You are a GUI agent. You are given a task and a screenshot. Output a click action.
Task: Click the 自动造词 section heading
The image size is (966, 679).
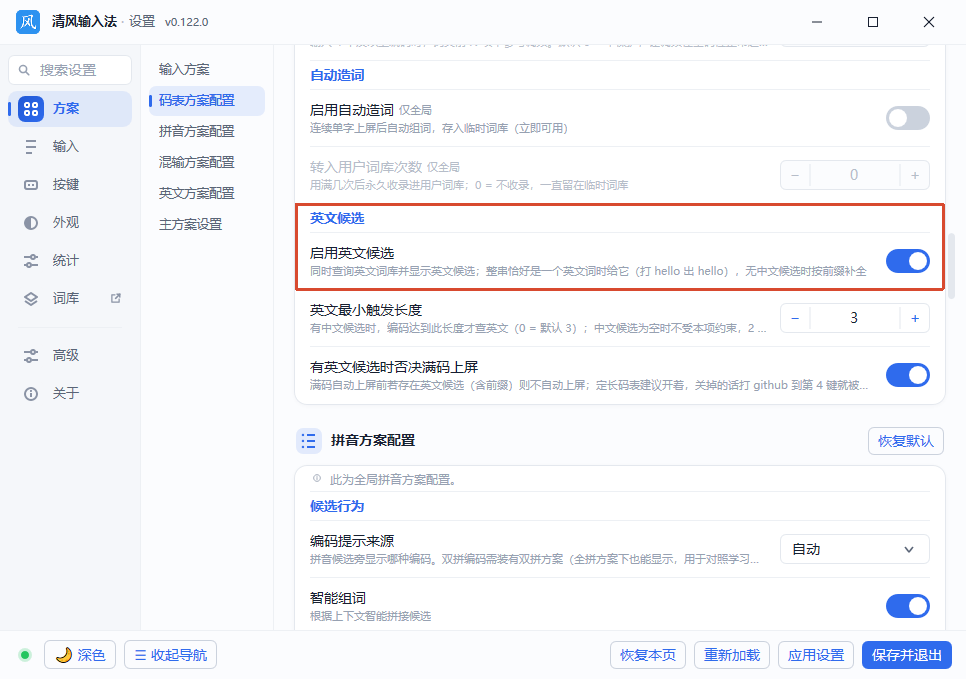pos(337,75)
